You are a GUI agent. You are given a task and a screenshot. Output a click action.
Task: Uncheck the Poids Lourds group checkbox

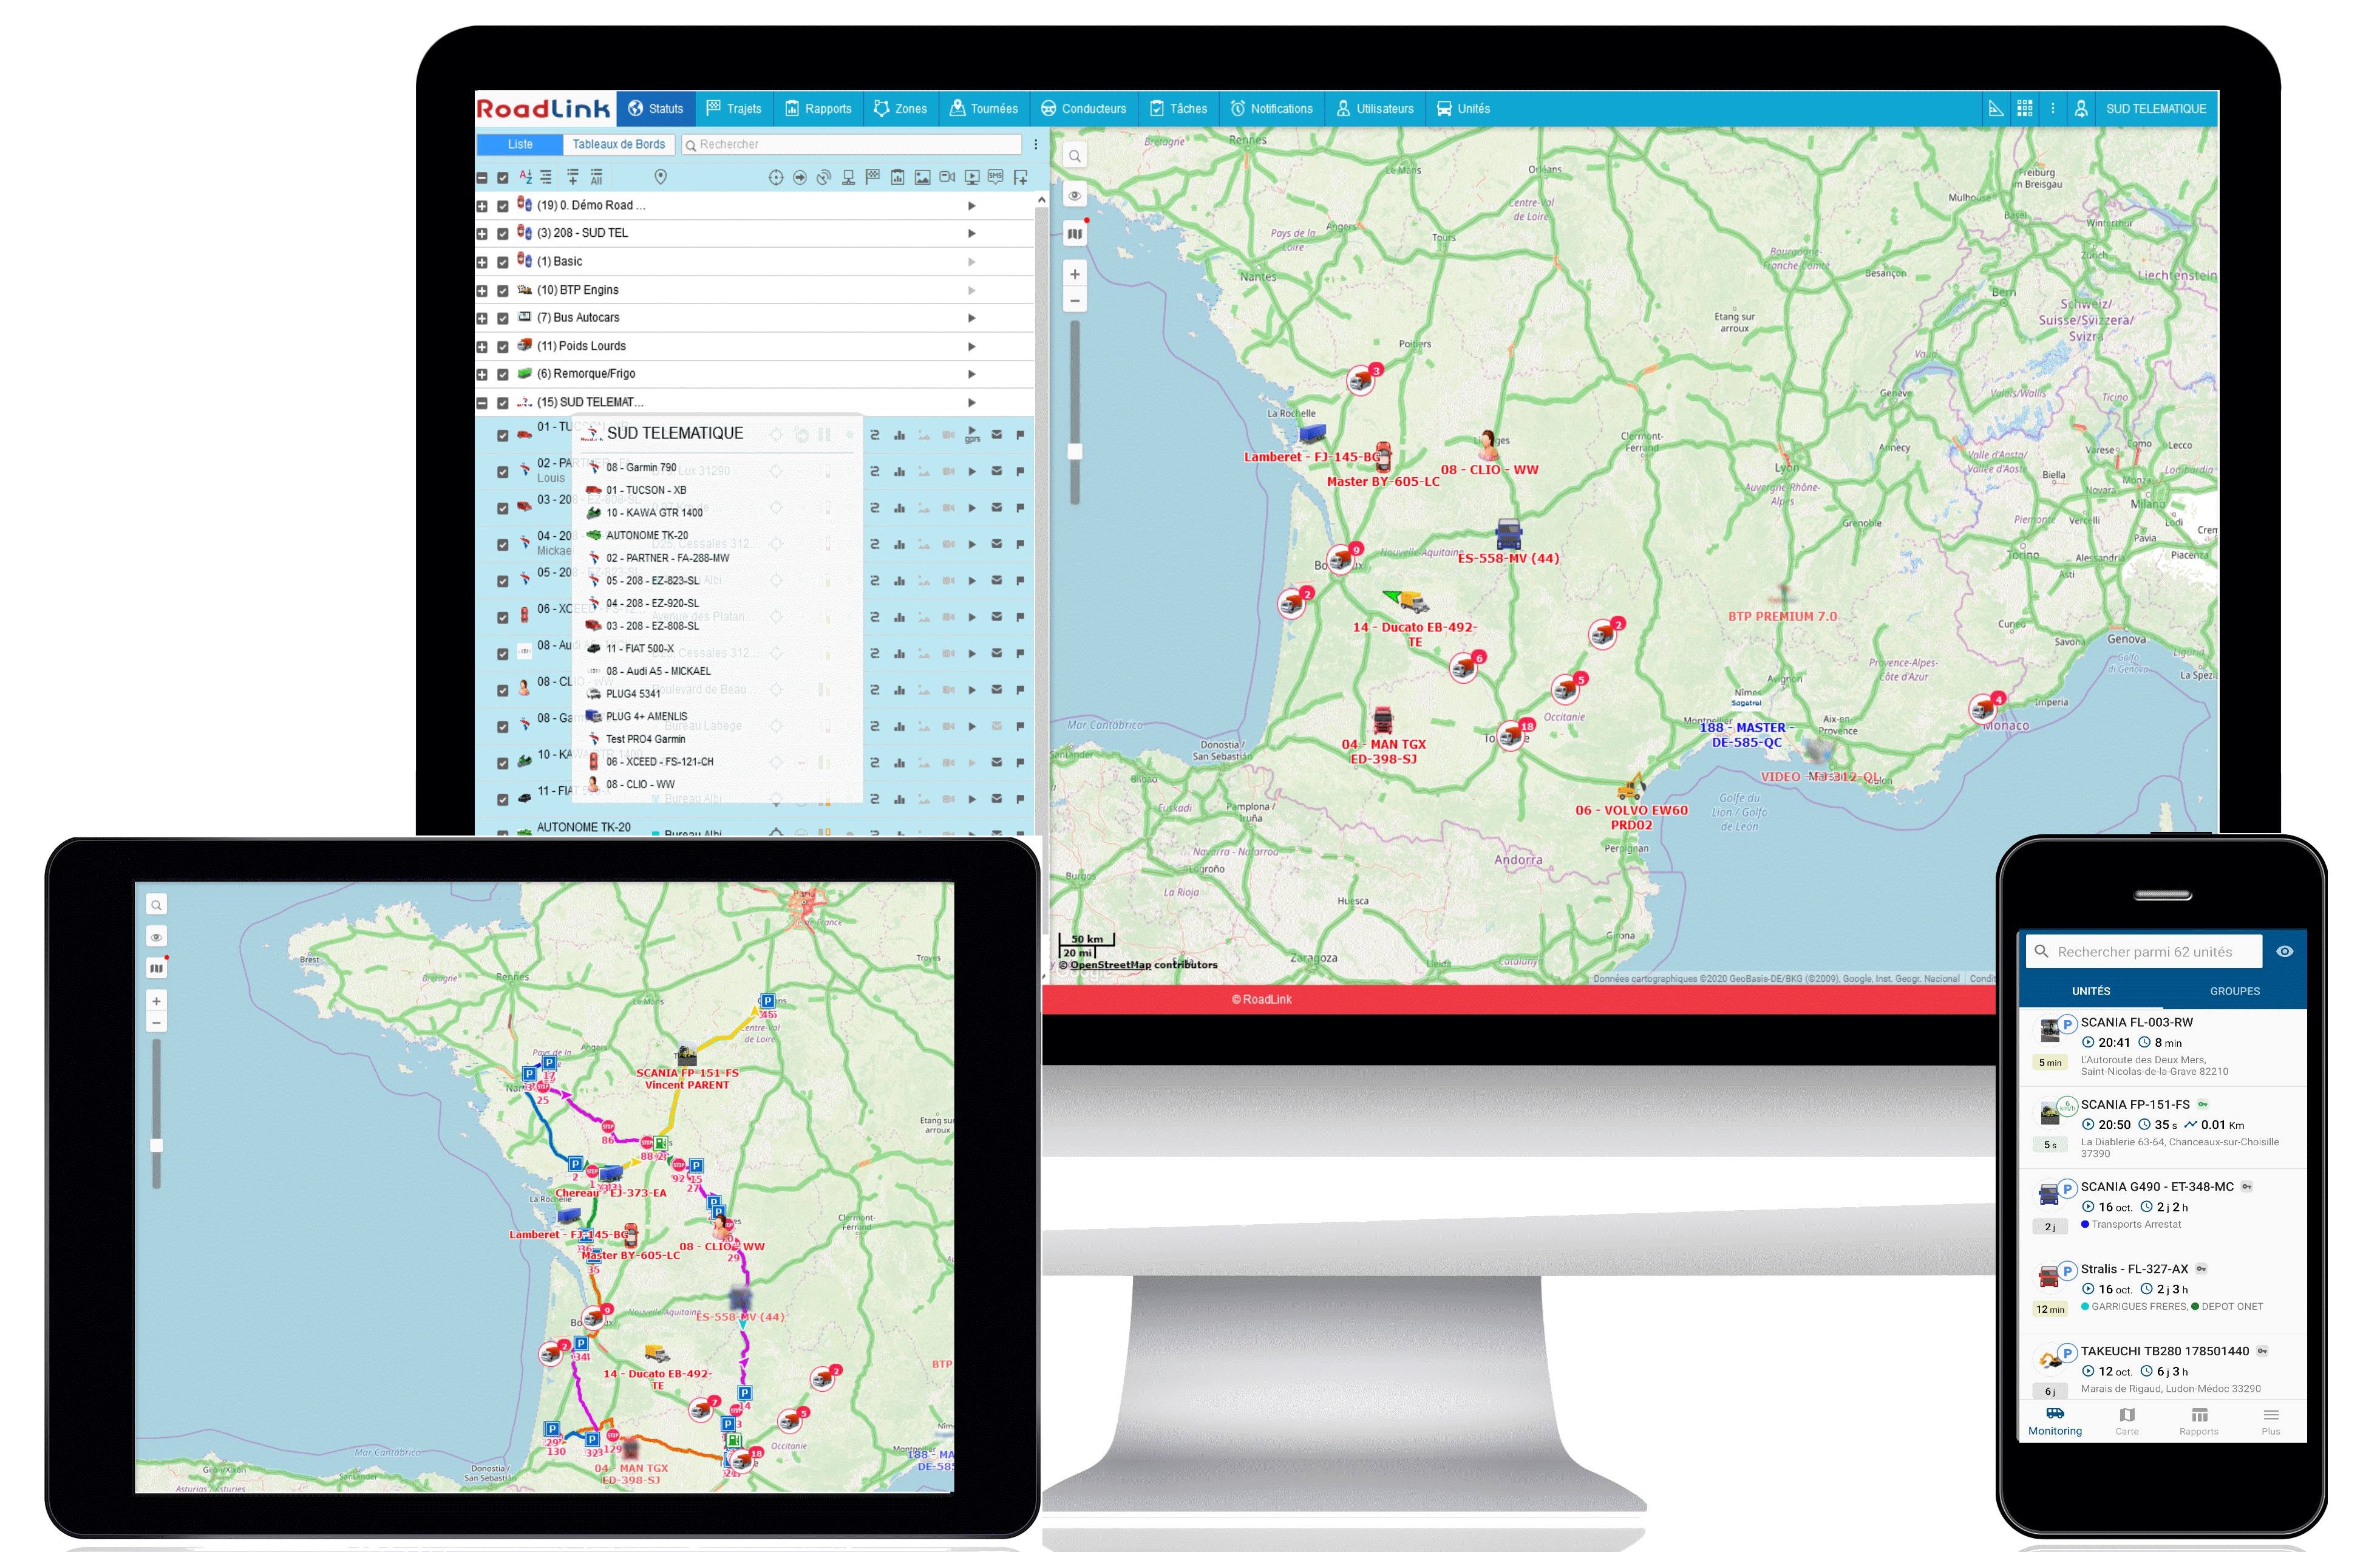click(502, 347)
